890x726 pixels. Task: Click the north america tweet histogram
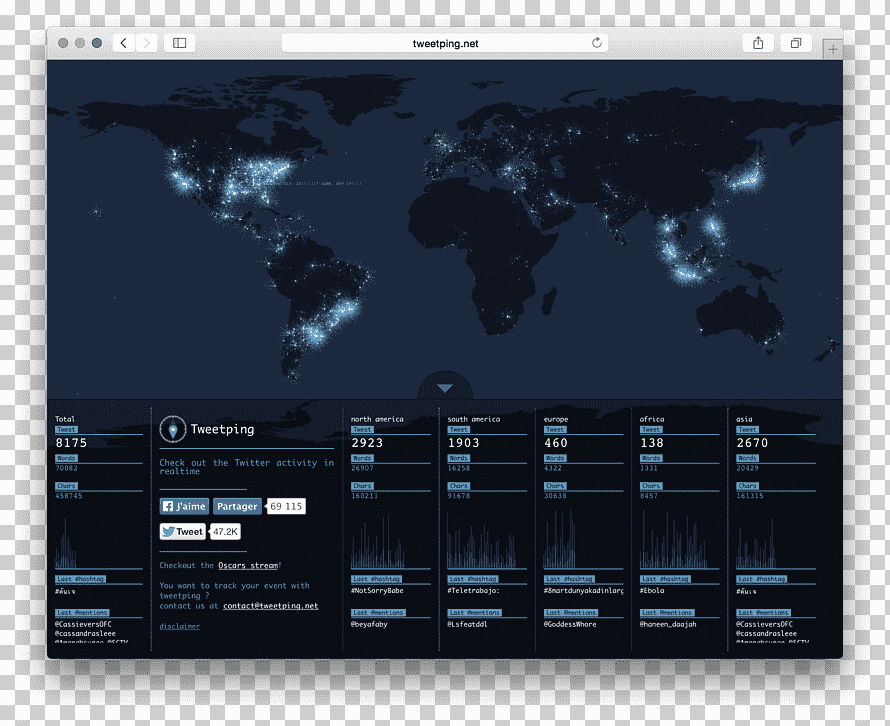377,541
